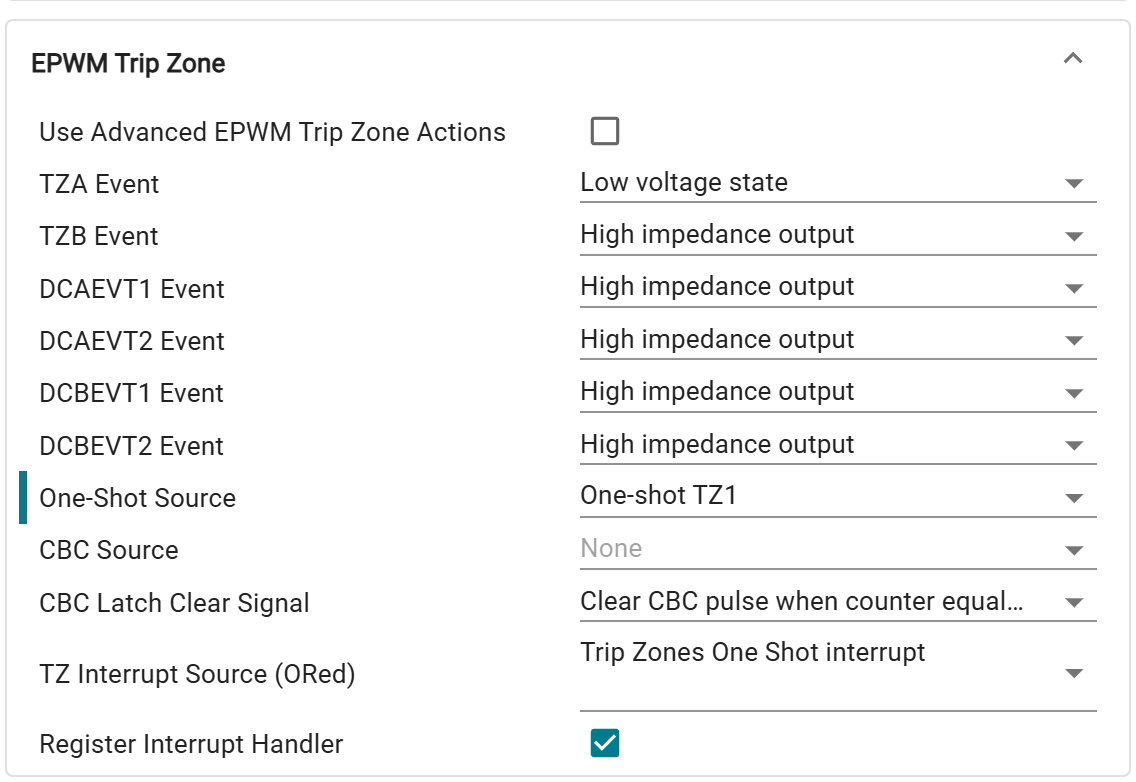Open TZA Event dropdown
The height and width of the screenshot is (782, 1136).
tap(837, 183)
